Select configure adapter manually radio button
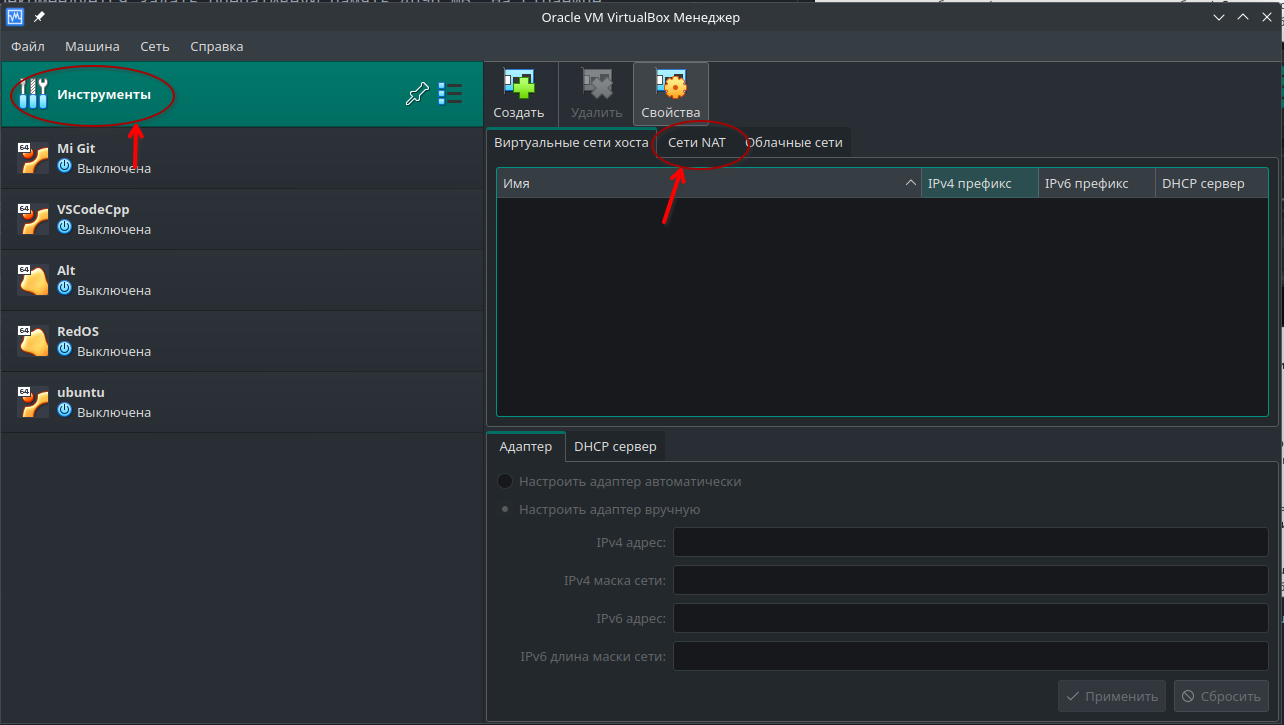The height and width of the screenshot is (725, 1284). click(506, 509)
